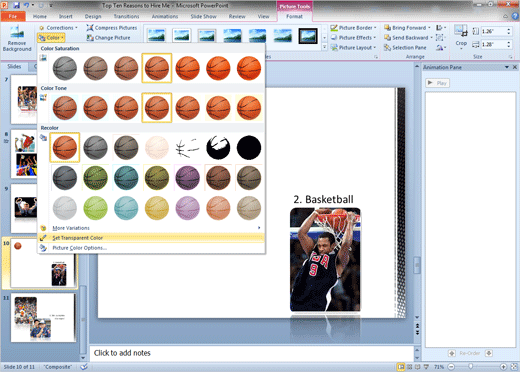
Task: Select the black double-frame picture style
Action: [308, 36]
